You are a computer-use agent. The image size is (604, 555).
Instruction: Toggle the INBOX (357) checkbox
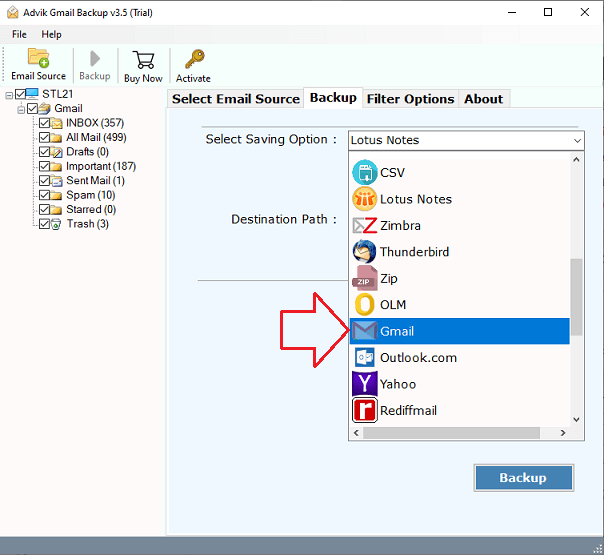pos(44,123)
